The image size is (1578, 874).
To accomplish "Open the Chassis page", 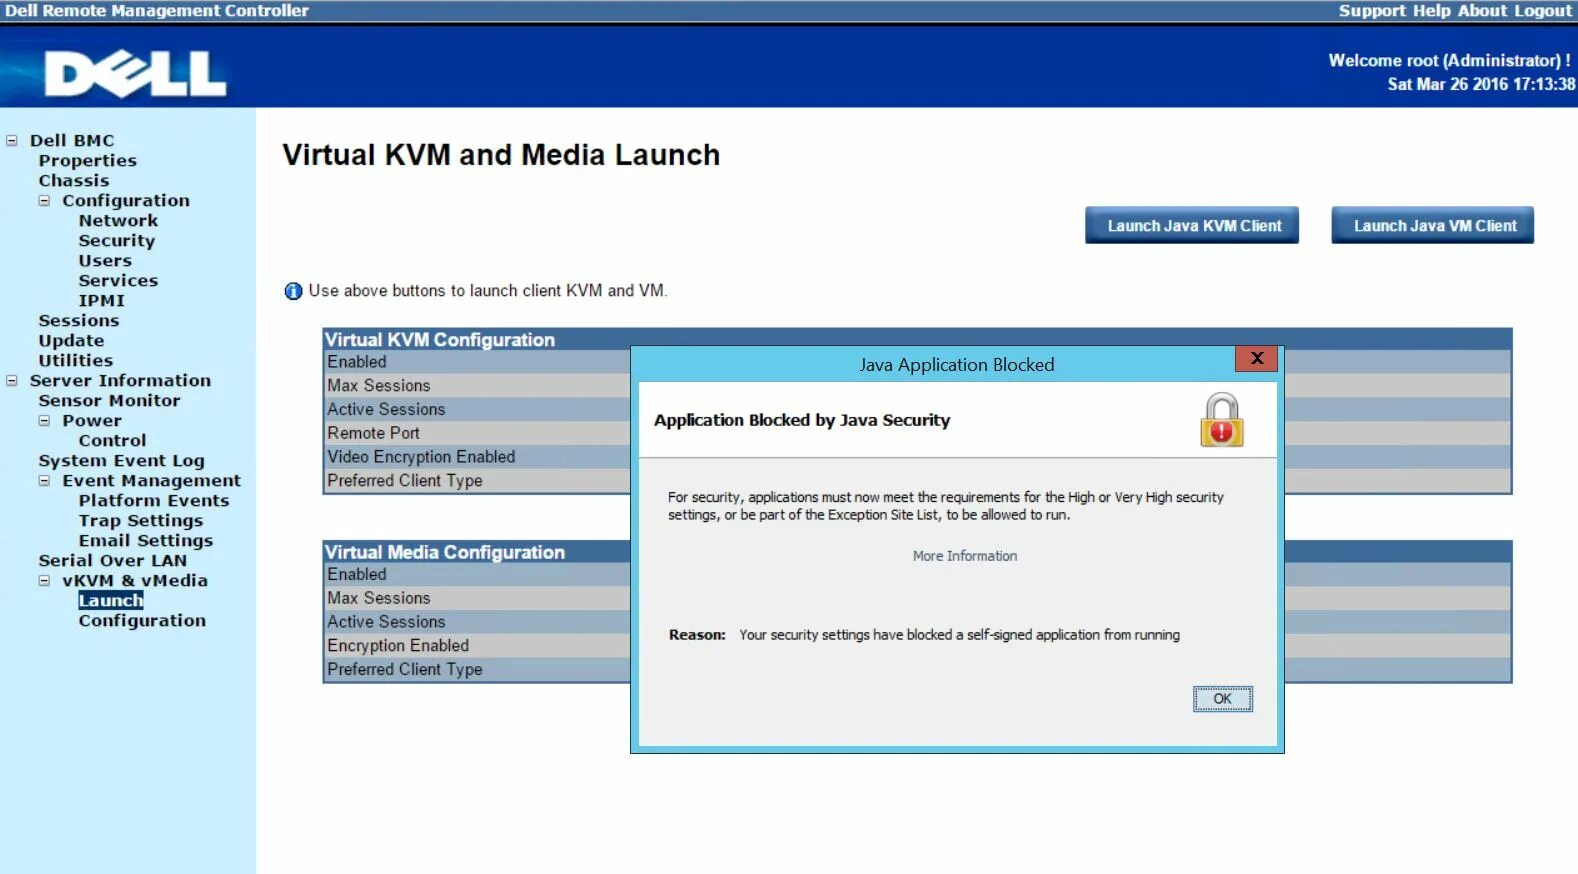I will 74,181.
